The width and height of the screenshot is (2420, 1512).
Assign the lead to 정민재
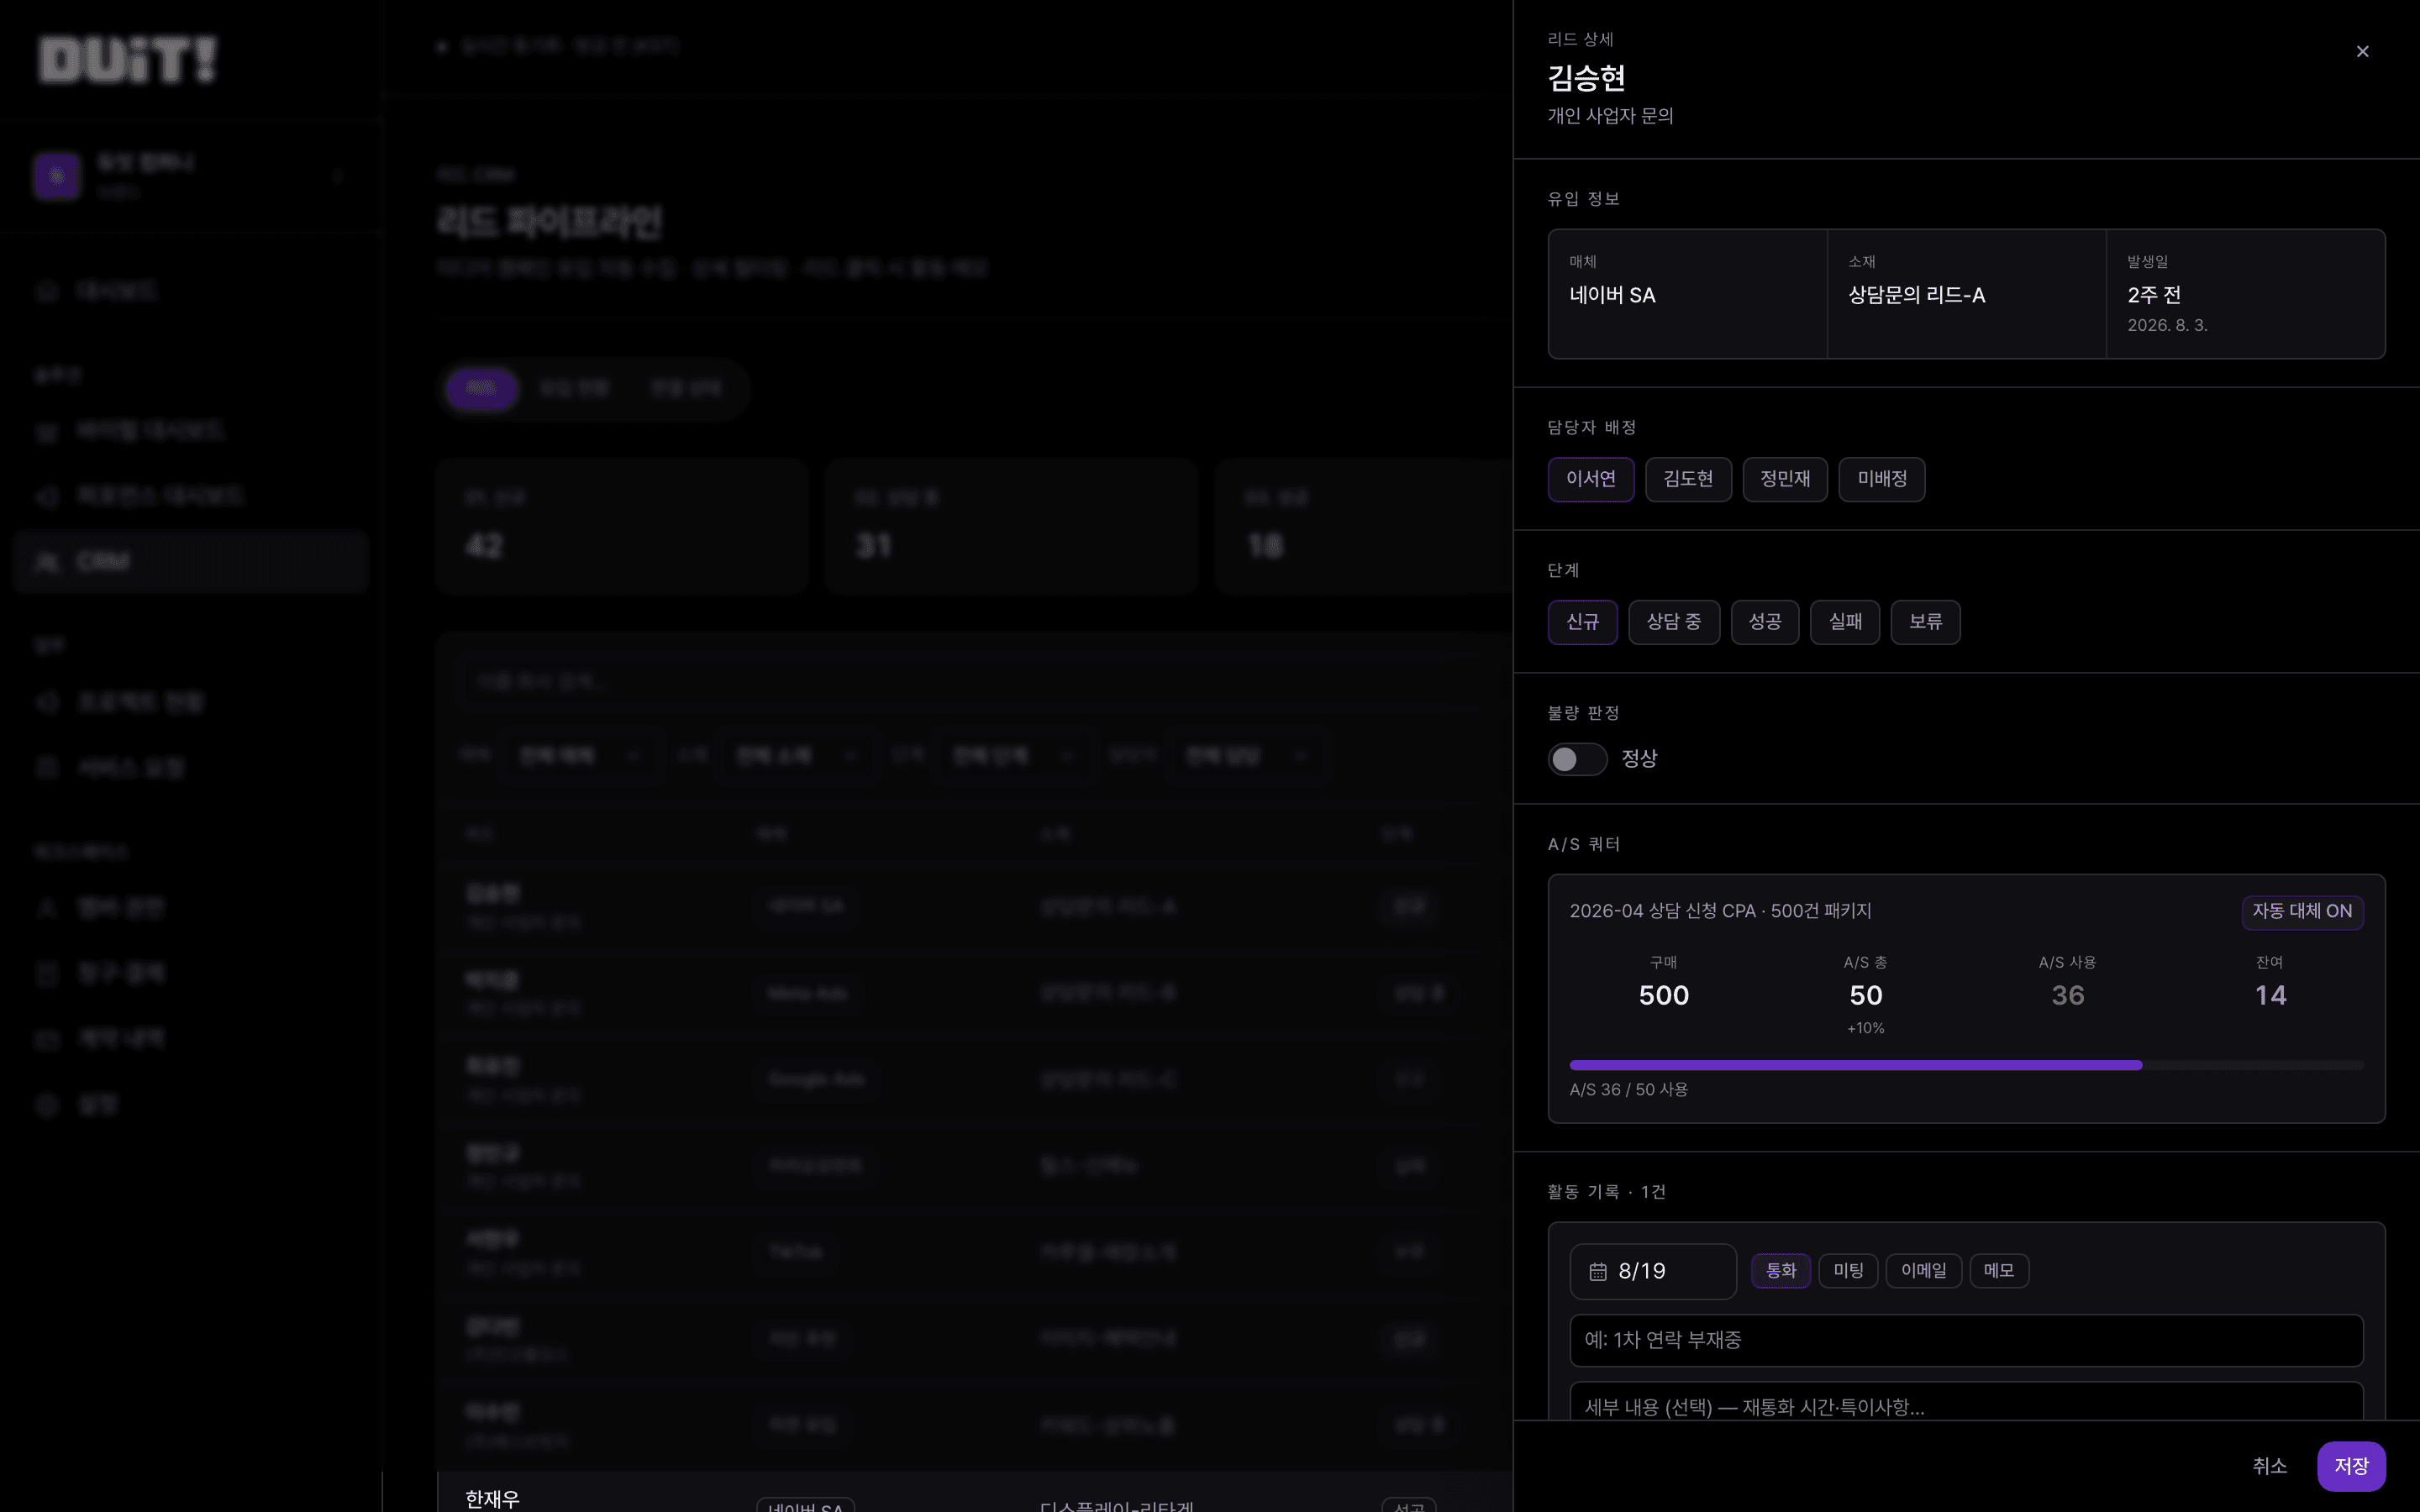pyautogui.click(x=1785, y=479)
